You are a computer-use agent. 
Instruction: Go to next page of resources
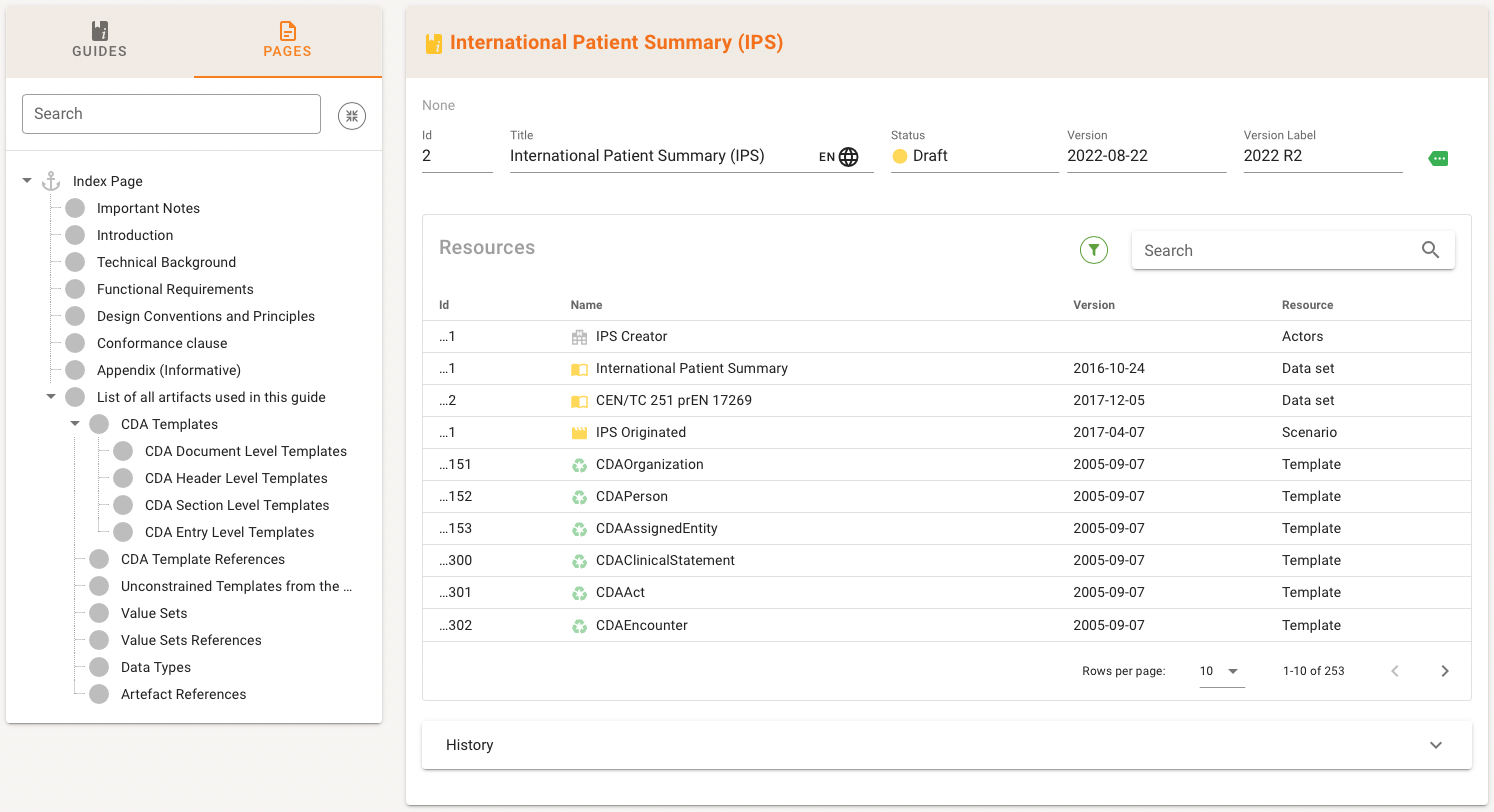coord(1444,671)
